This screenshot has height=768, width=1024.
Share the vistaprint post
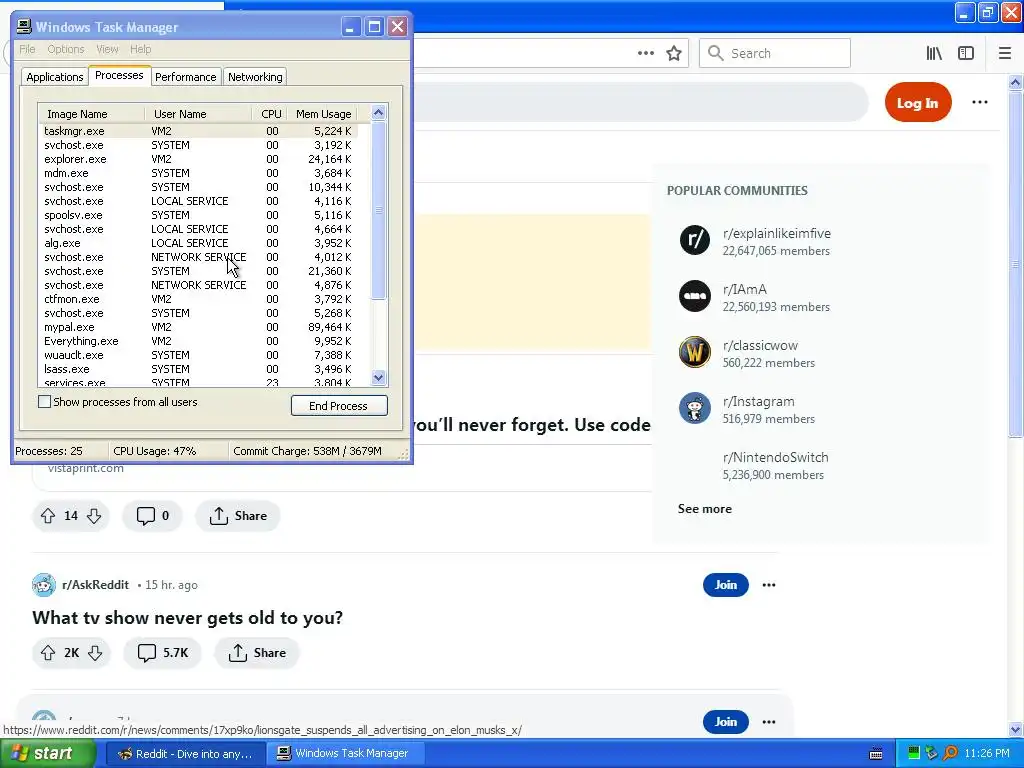coord(238,516)
